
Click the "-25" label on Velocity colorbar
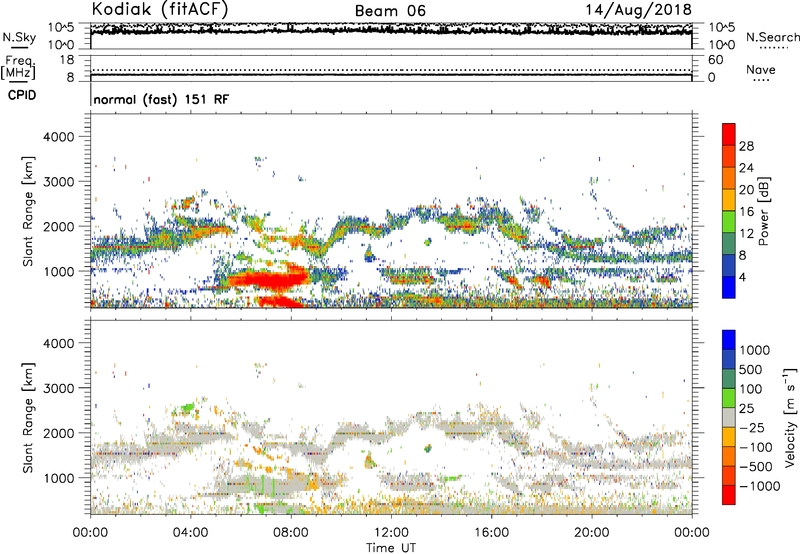coord(751,427)
